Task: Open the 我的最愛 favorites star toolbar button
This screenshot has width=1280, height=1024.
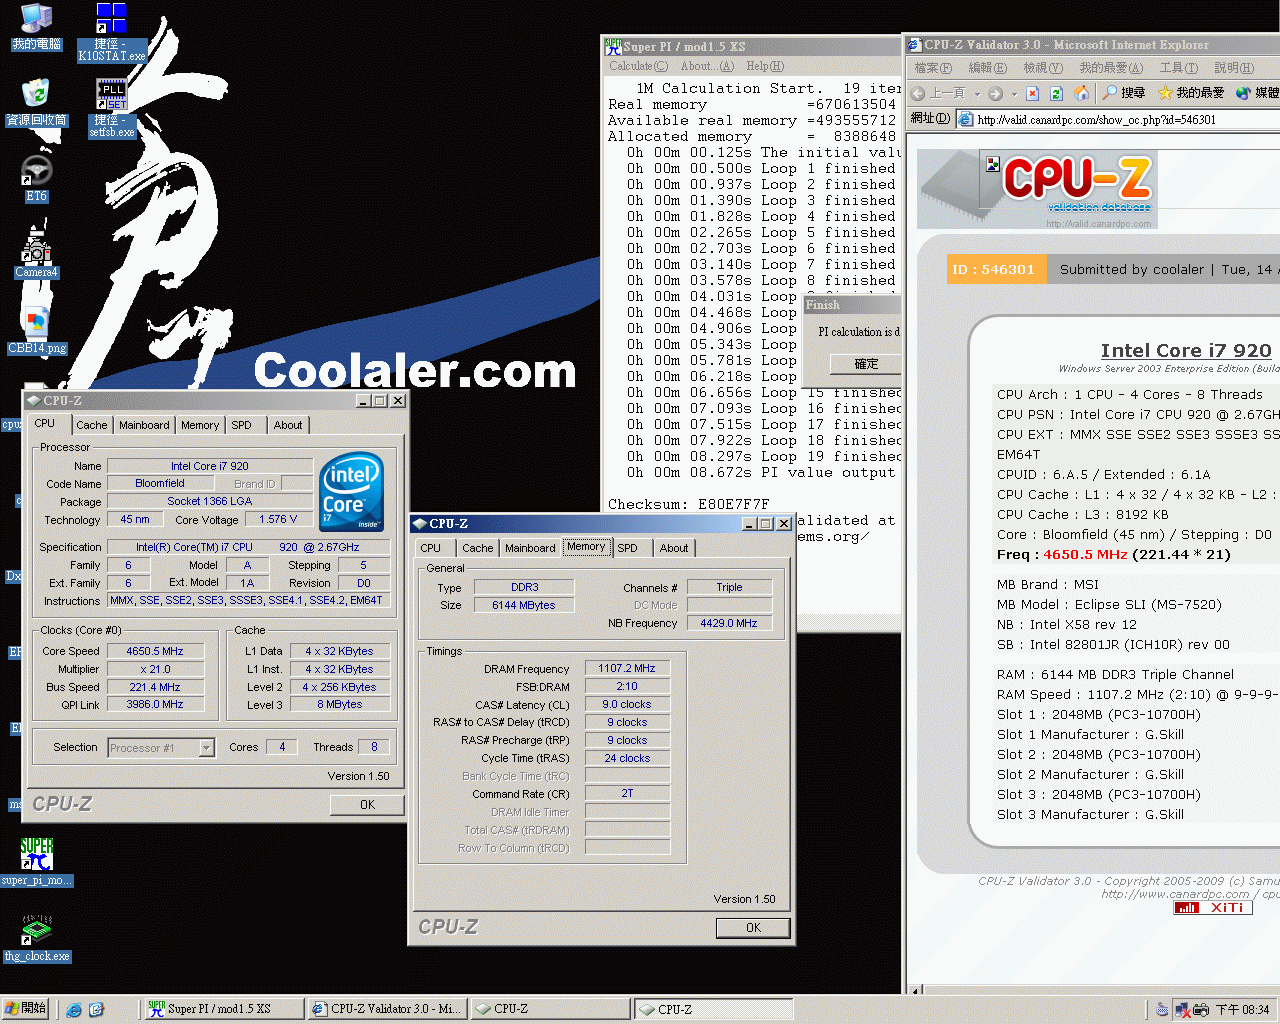Action: [x=1191, y=93]
